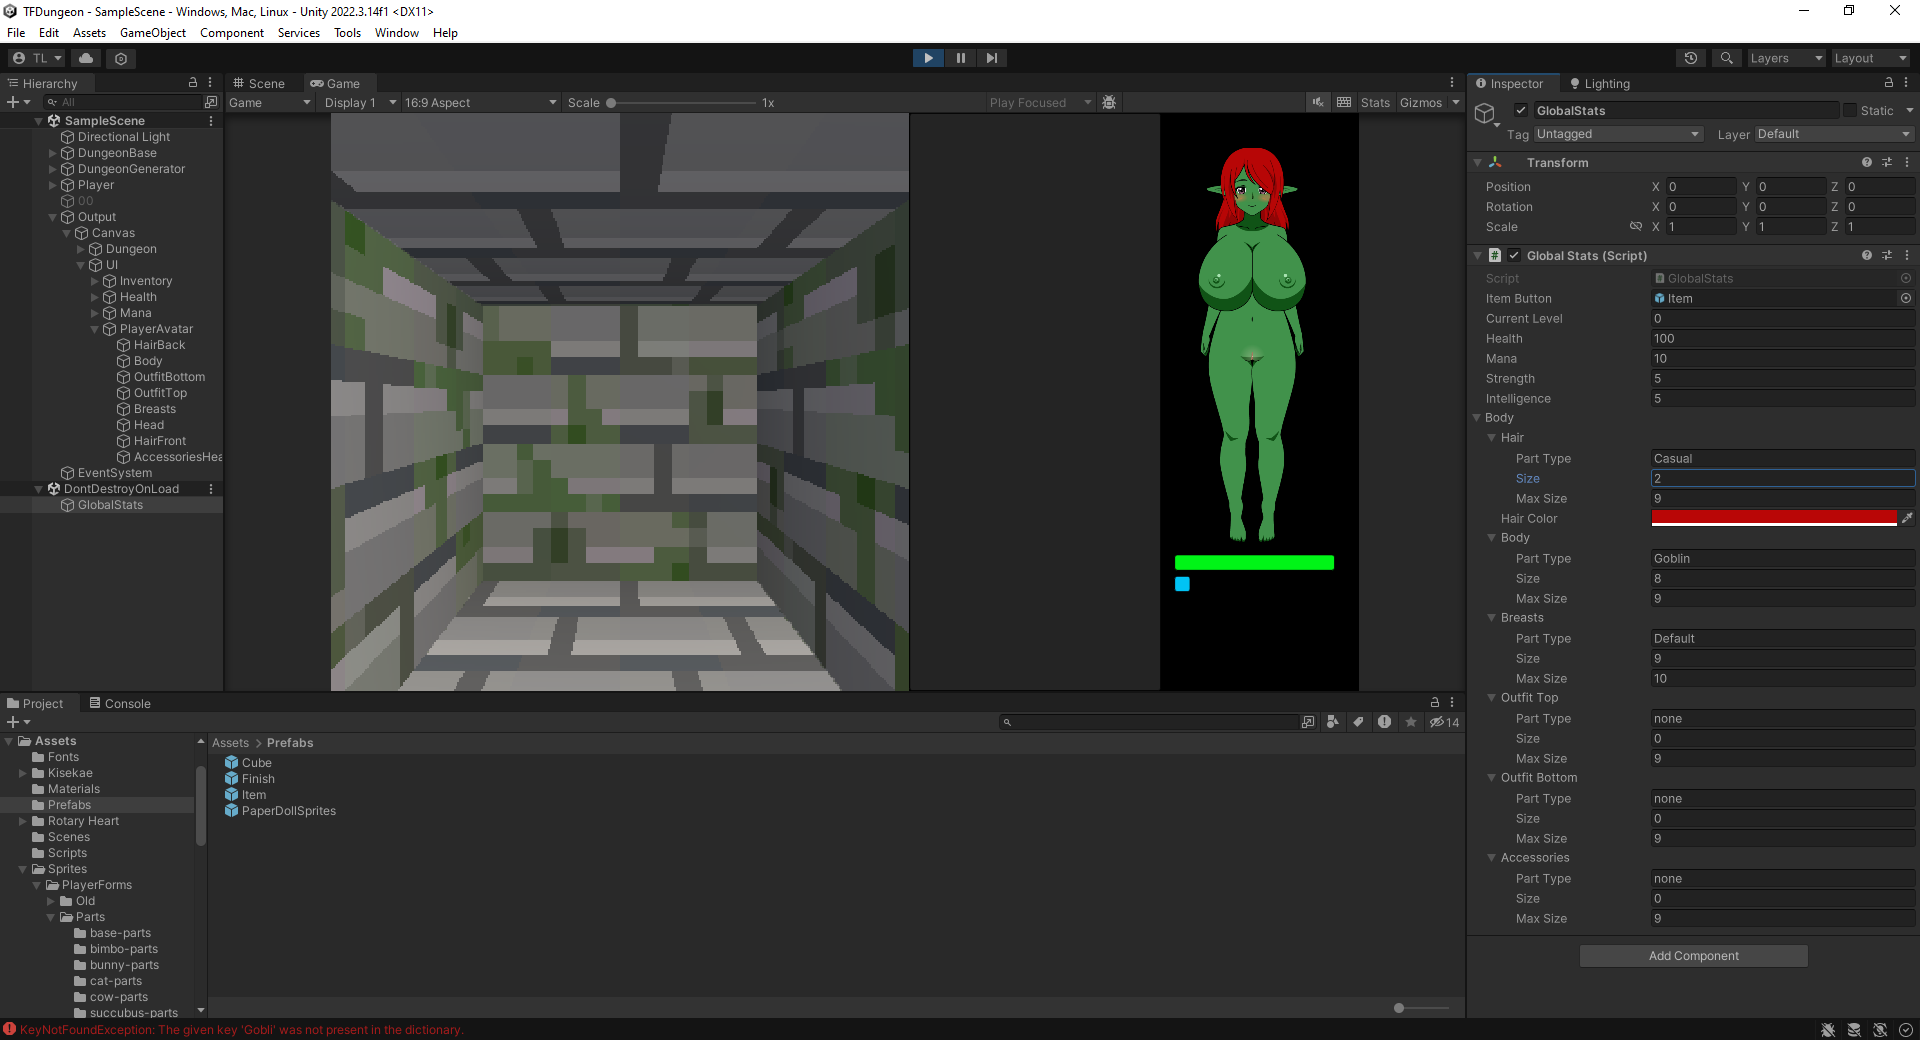
Task: Click the red Hair Color swatch
Action: (x=1773, y=518)
